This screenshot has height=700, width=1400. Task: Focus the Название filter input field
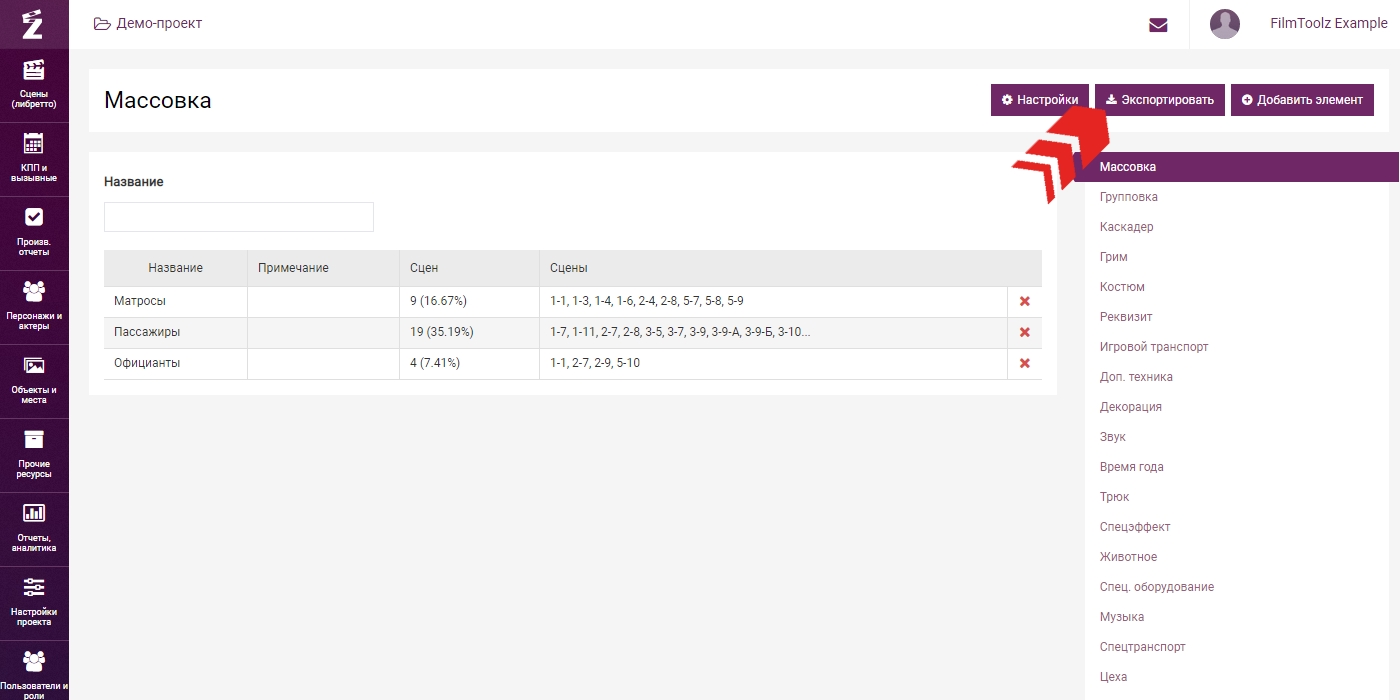click(x=239, y=217)
